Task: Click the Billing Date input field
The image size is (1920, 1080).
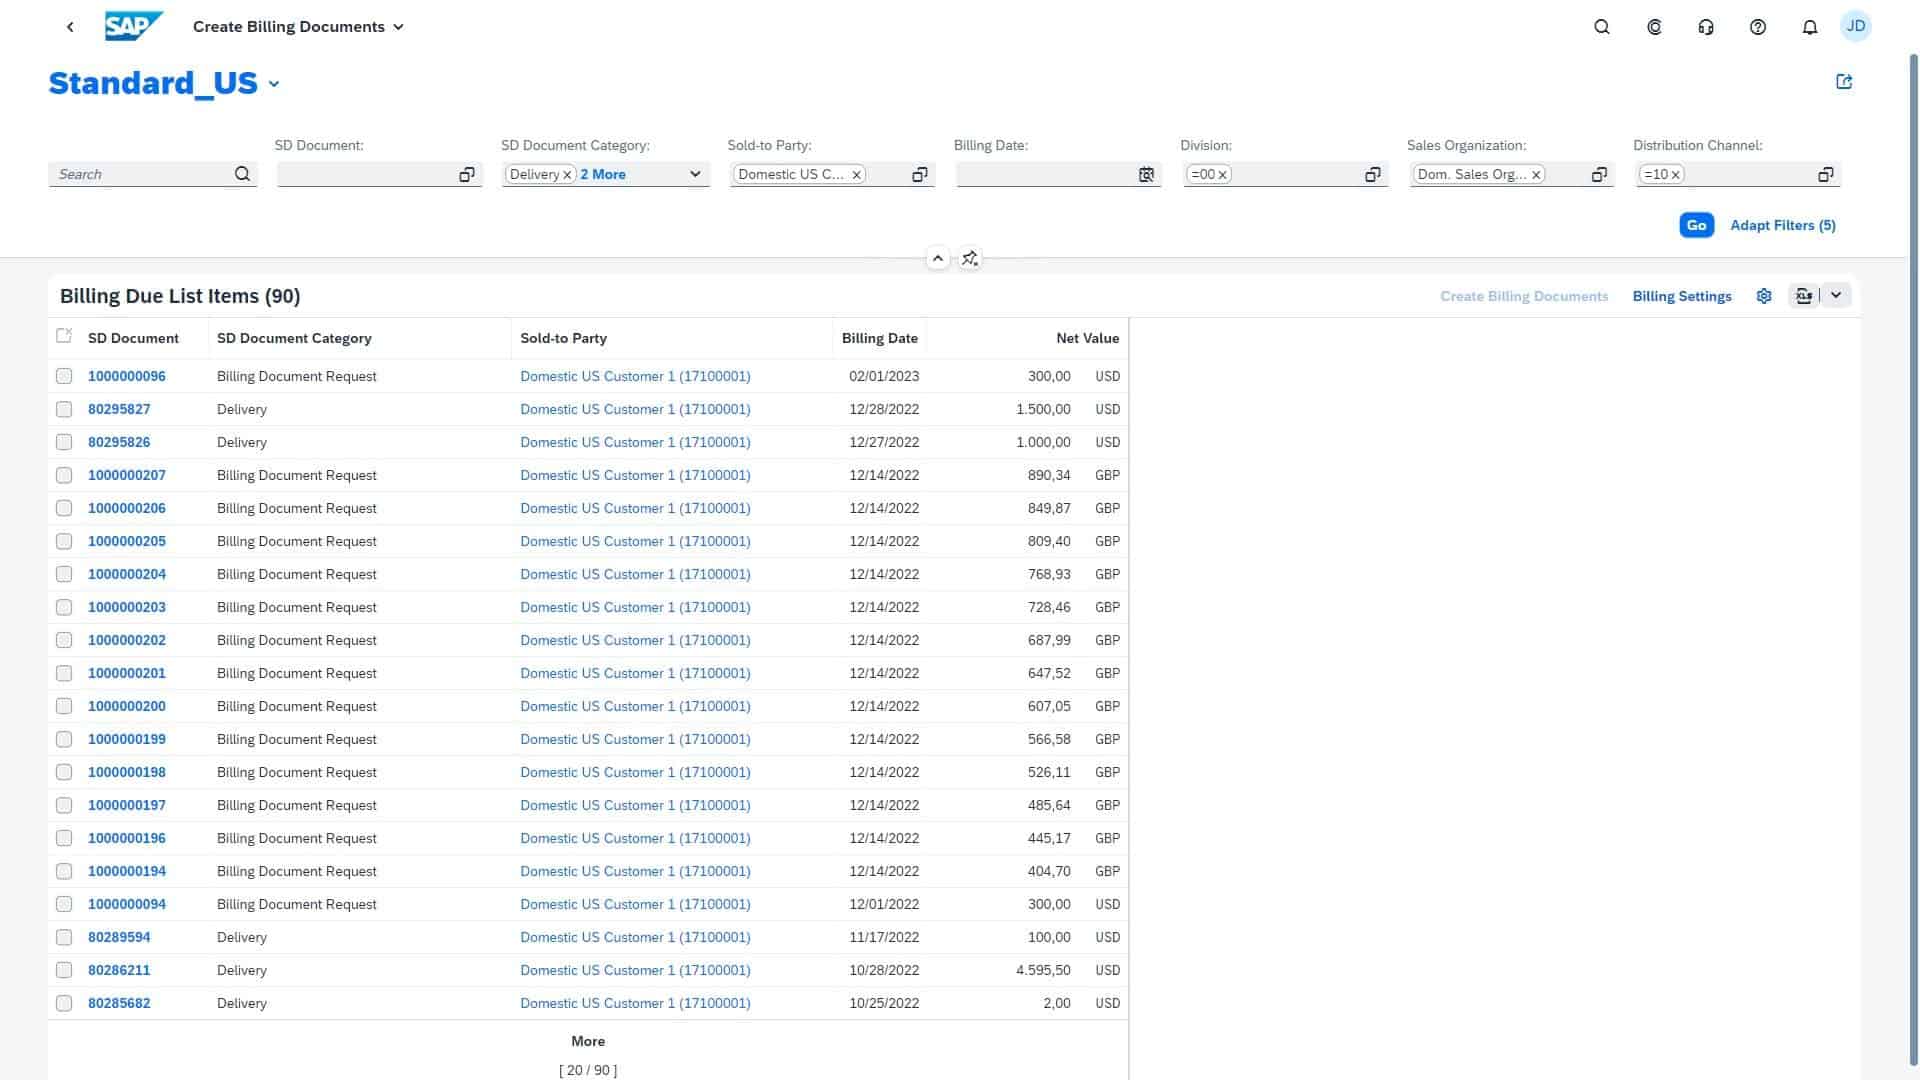Action: pos(1040,174)
